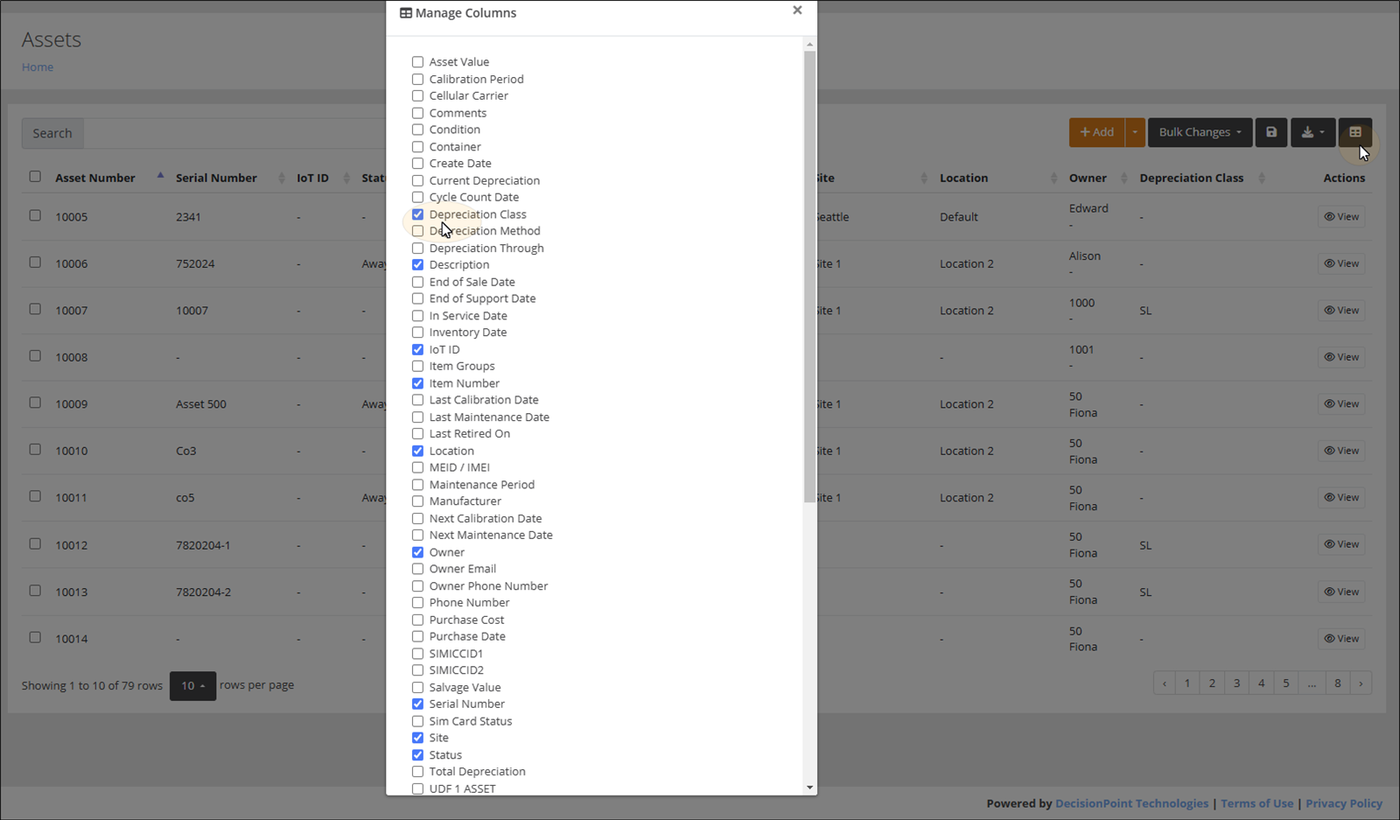Check the Owner Email column
The image size is (1400, 820).
[x=418, y=569]
